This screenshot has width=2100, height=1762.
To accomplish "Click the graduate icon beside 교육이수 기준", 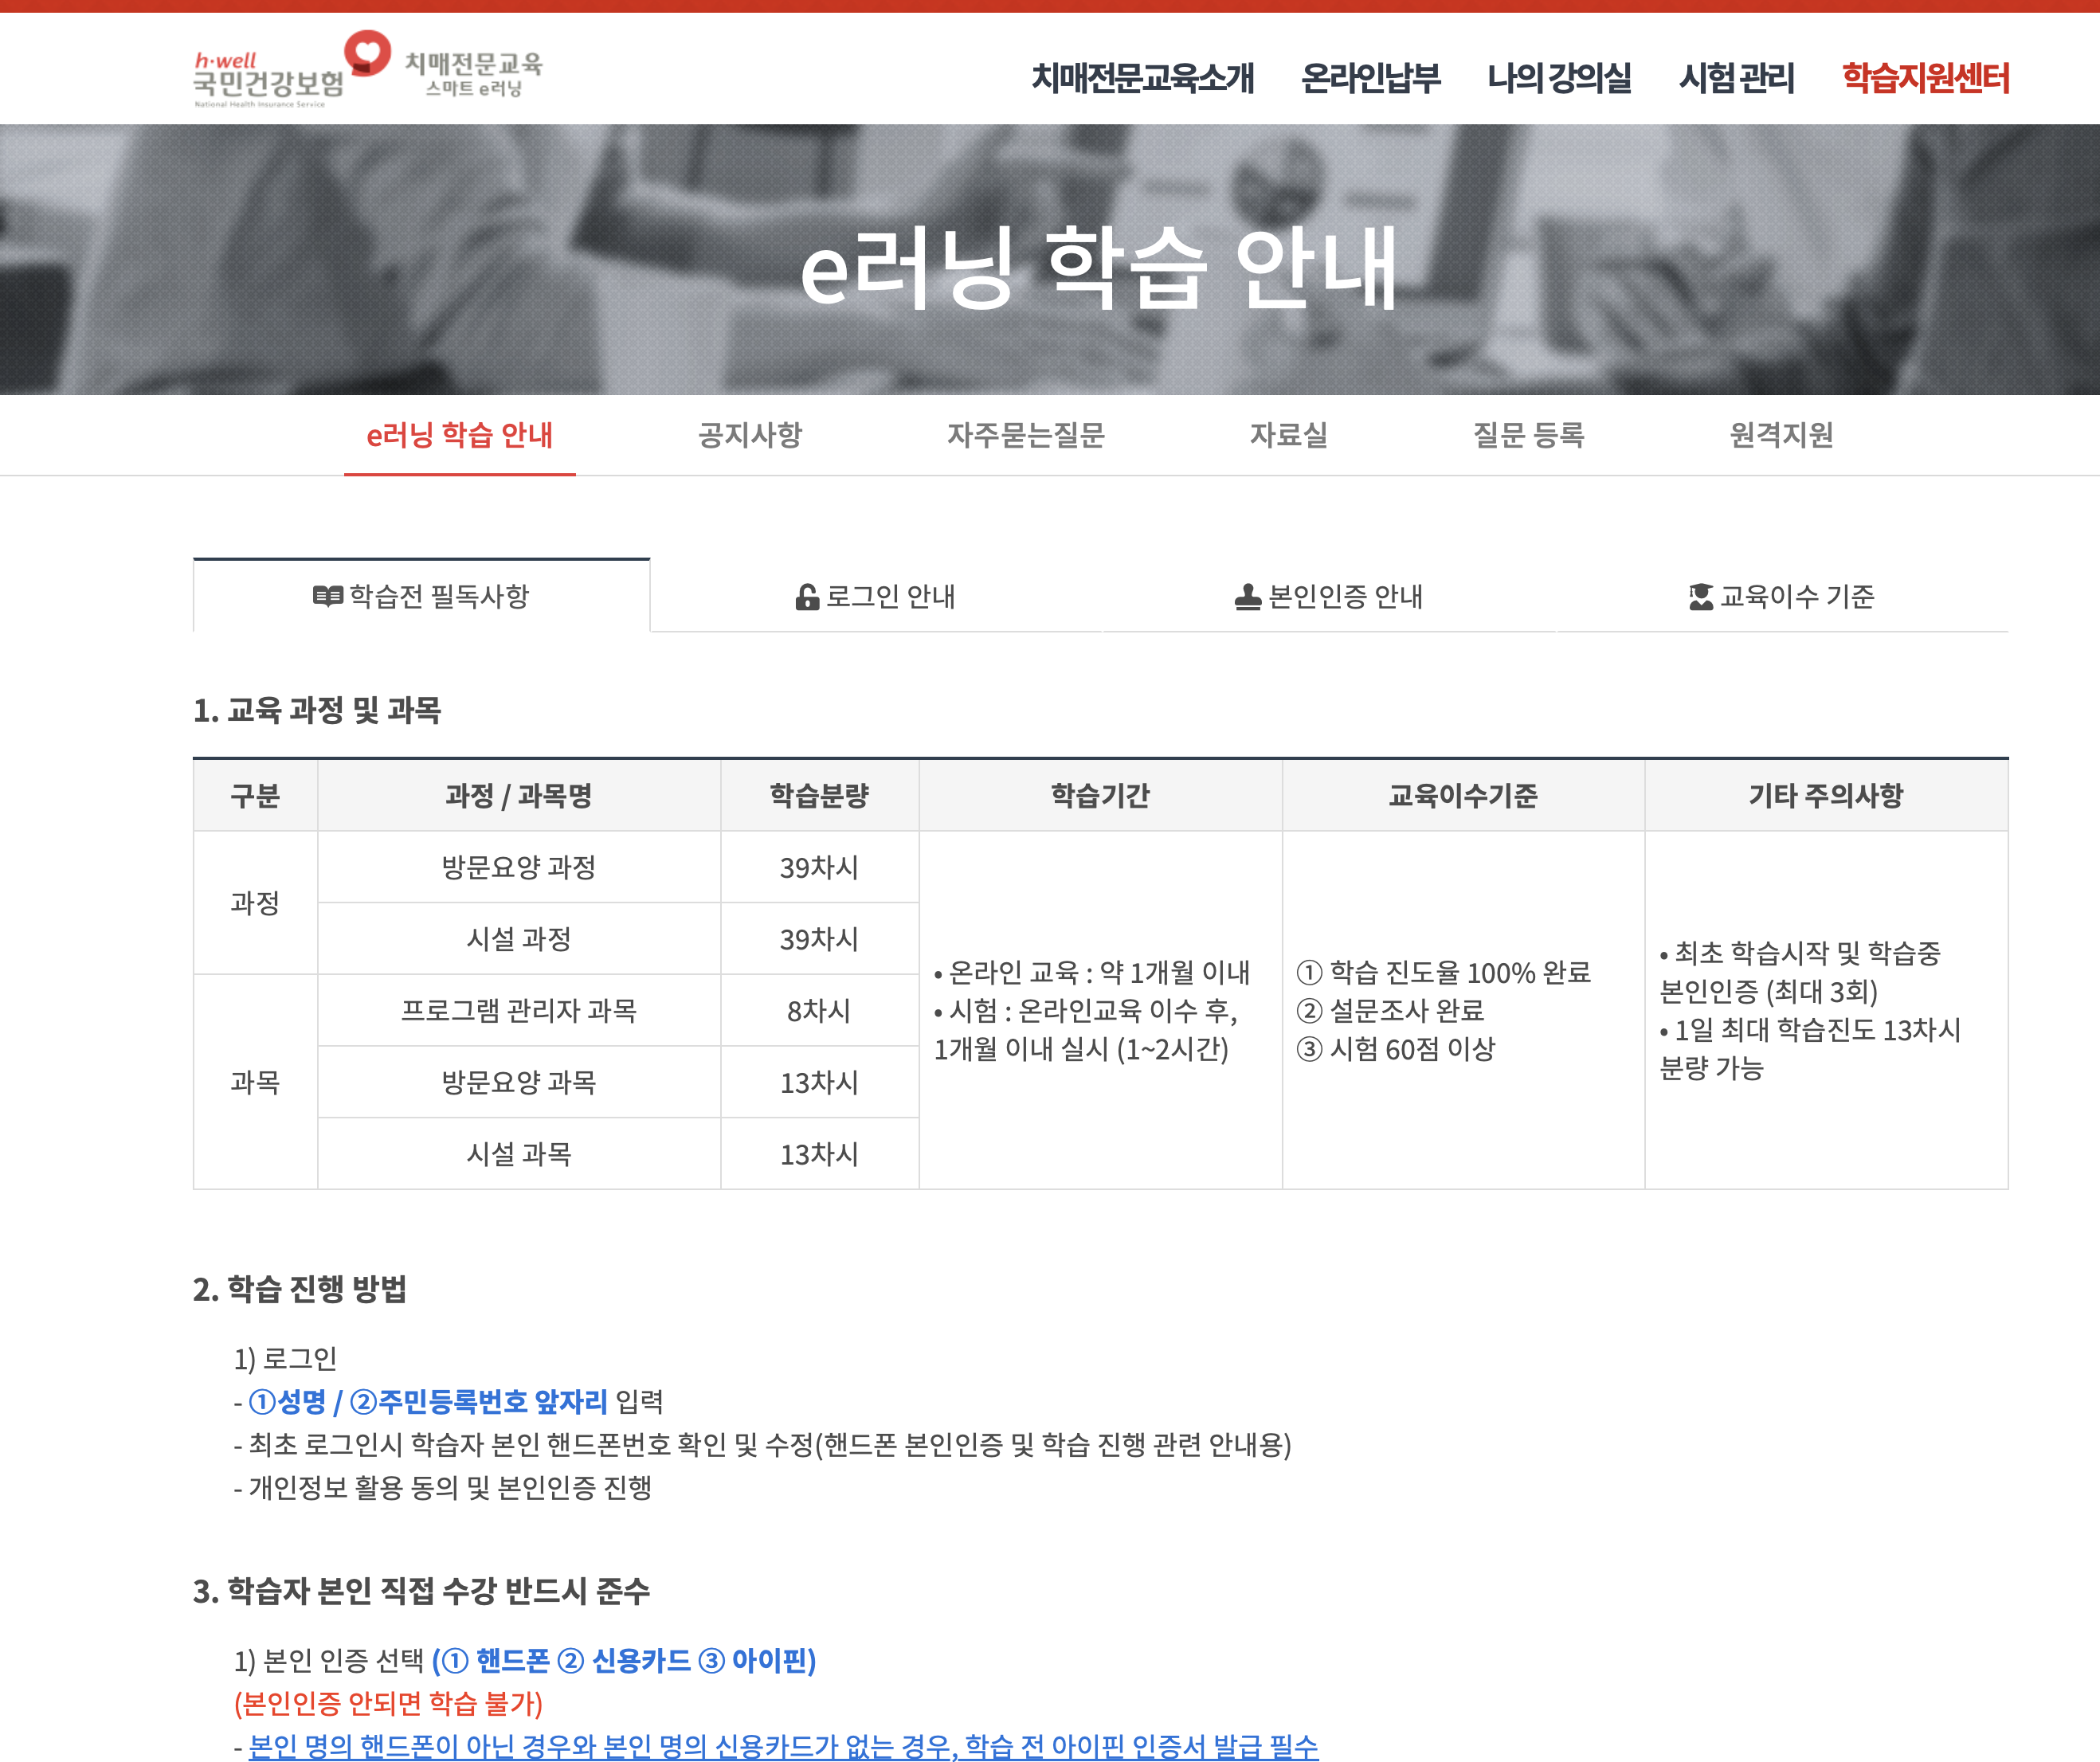I will tap(1700, 597).
